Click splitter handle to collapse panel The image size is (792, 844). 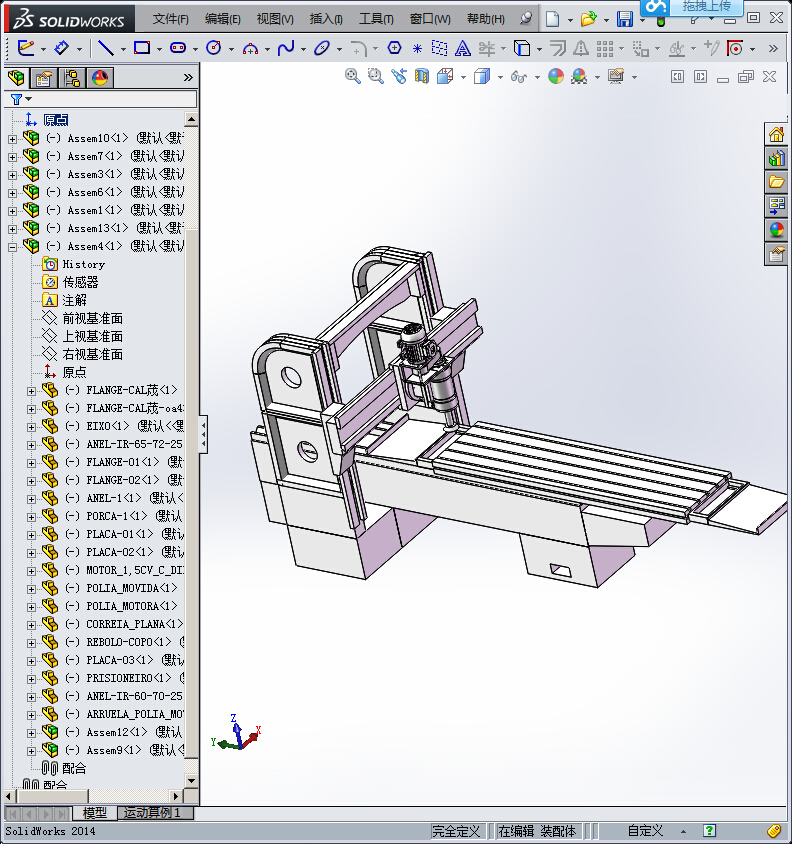pyautogui.click(x=203, y=434)
